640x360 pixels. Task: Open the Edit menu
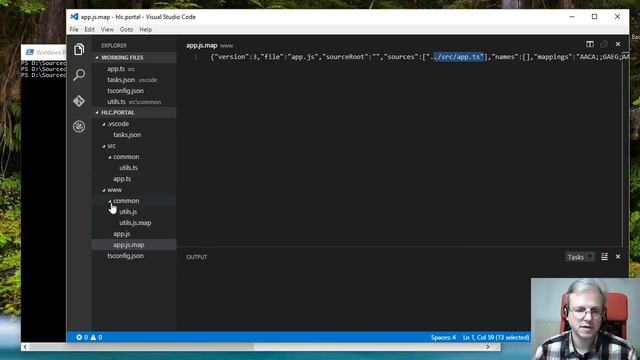(89, 29)
